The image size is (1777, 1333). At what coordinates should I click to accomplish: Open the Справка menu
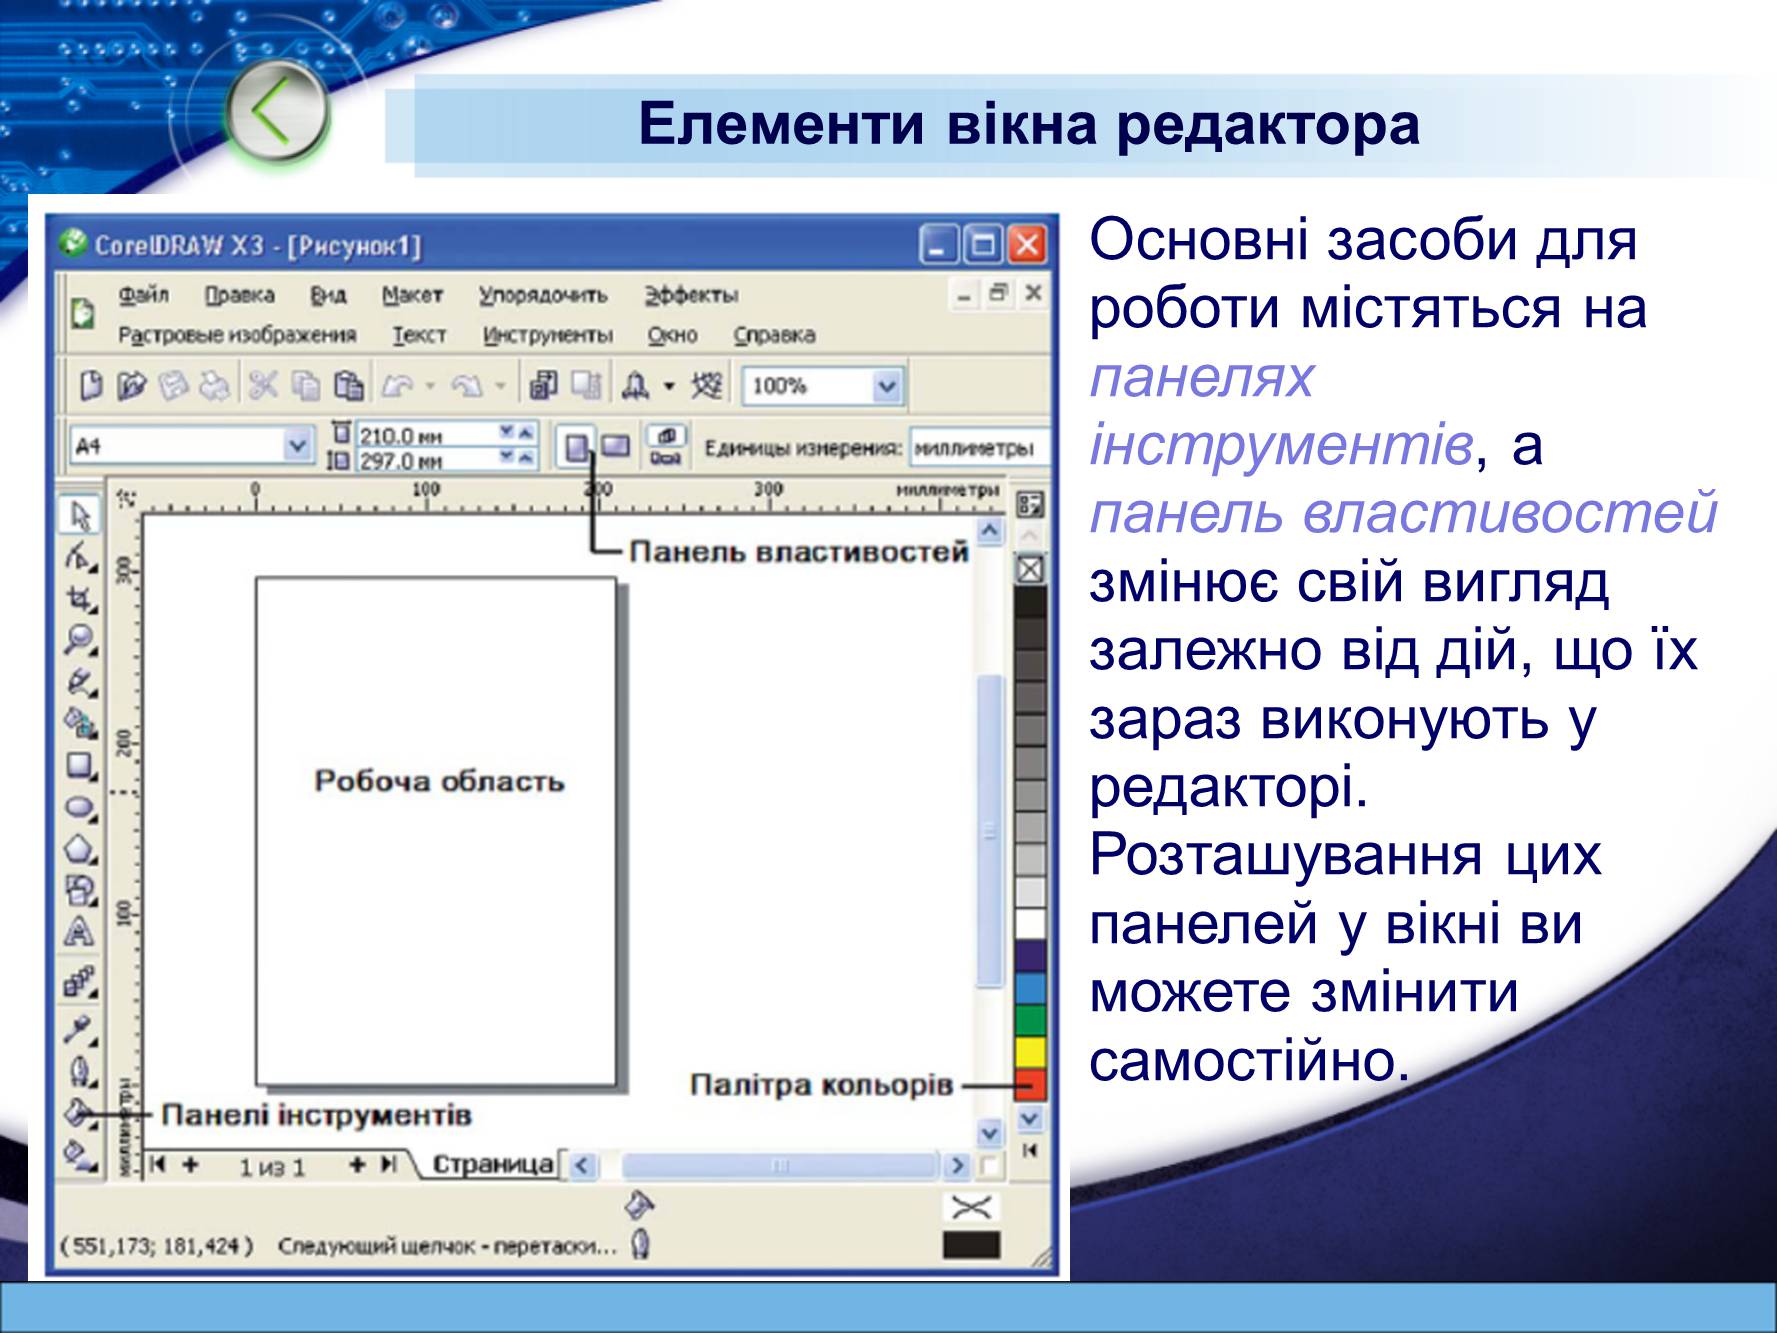775,335
